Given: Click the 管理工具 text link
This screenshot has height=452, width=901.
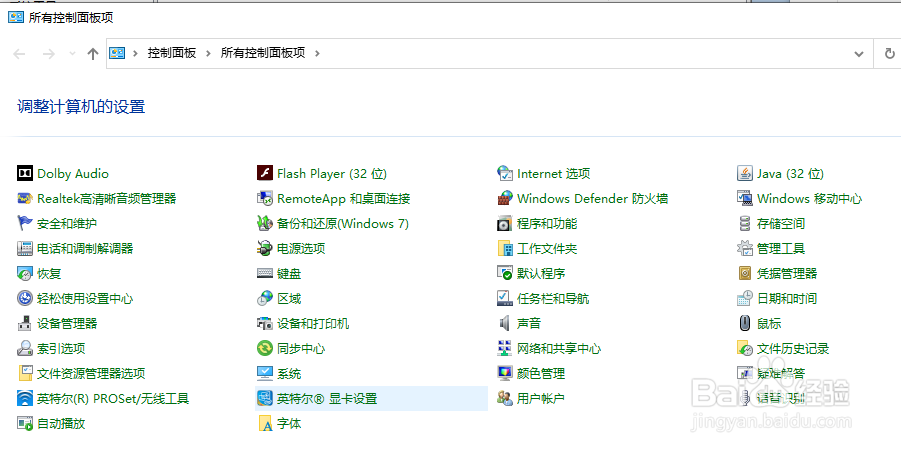Looking at the screenshot, I should tap(780, 249).
